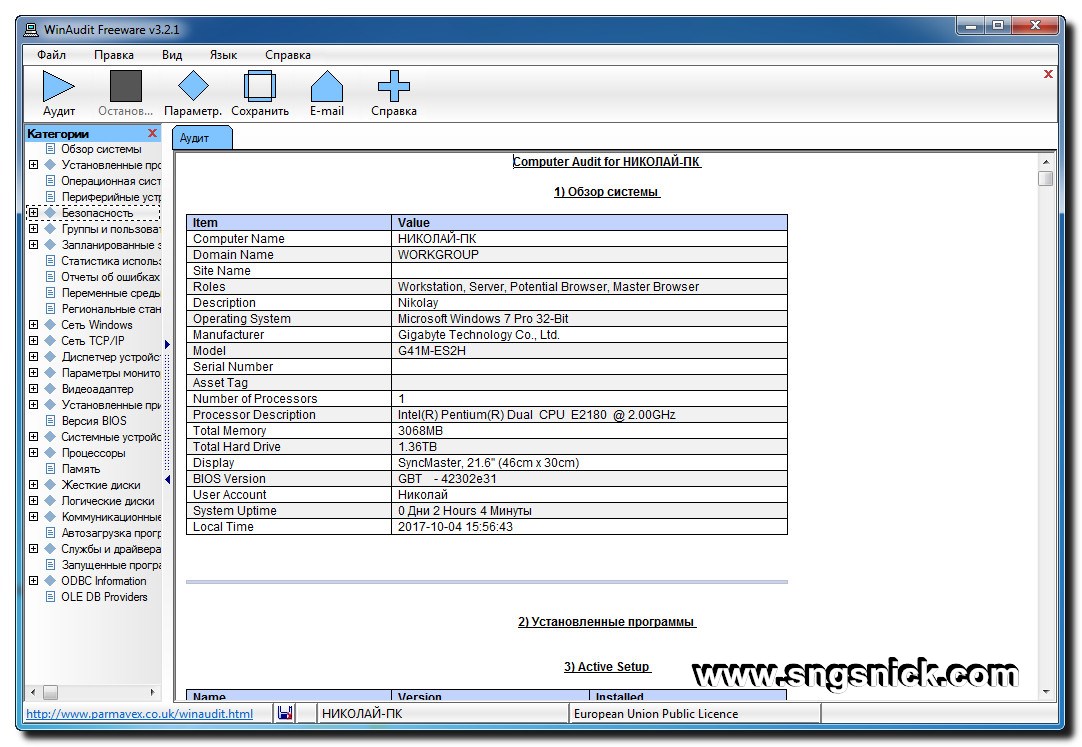Click the 3) Active Setup heading link
Image resolution: width=1082 pixels, height=747 pixels.
(607, 666)
